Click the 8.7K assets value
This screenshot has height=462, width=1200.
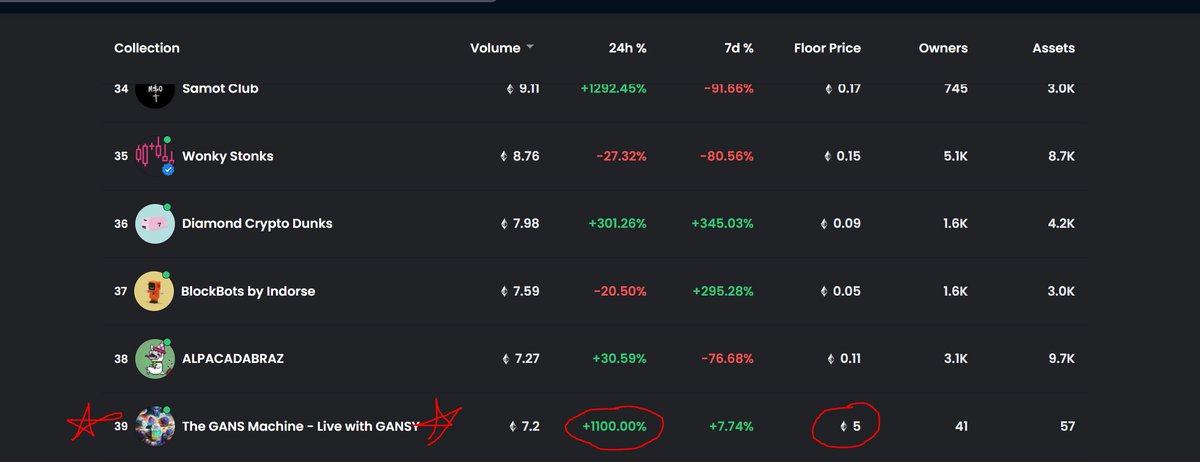point(1061,156)
